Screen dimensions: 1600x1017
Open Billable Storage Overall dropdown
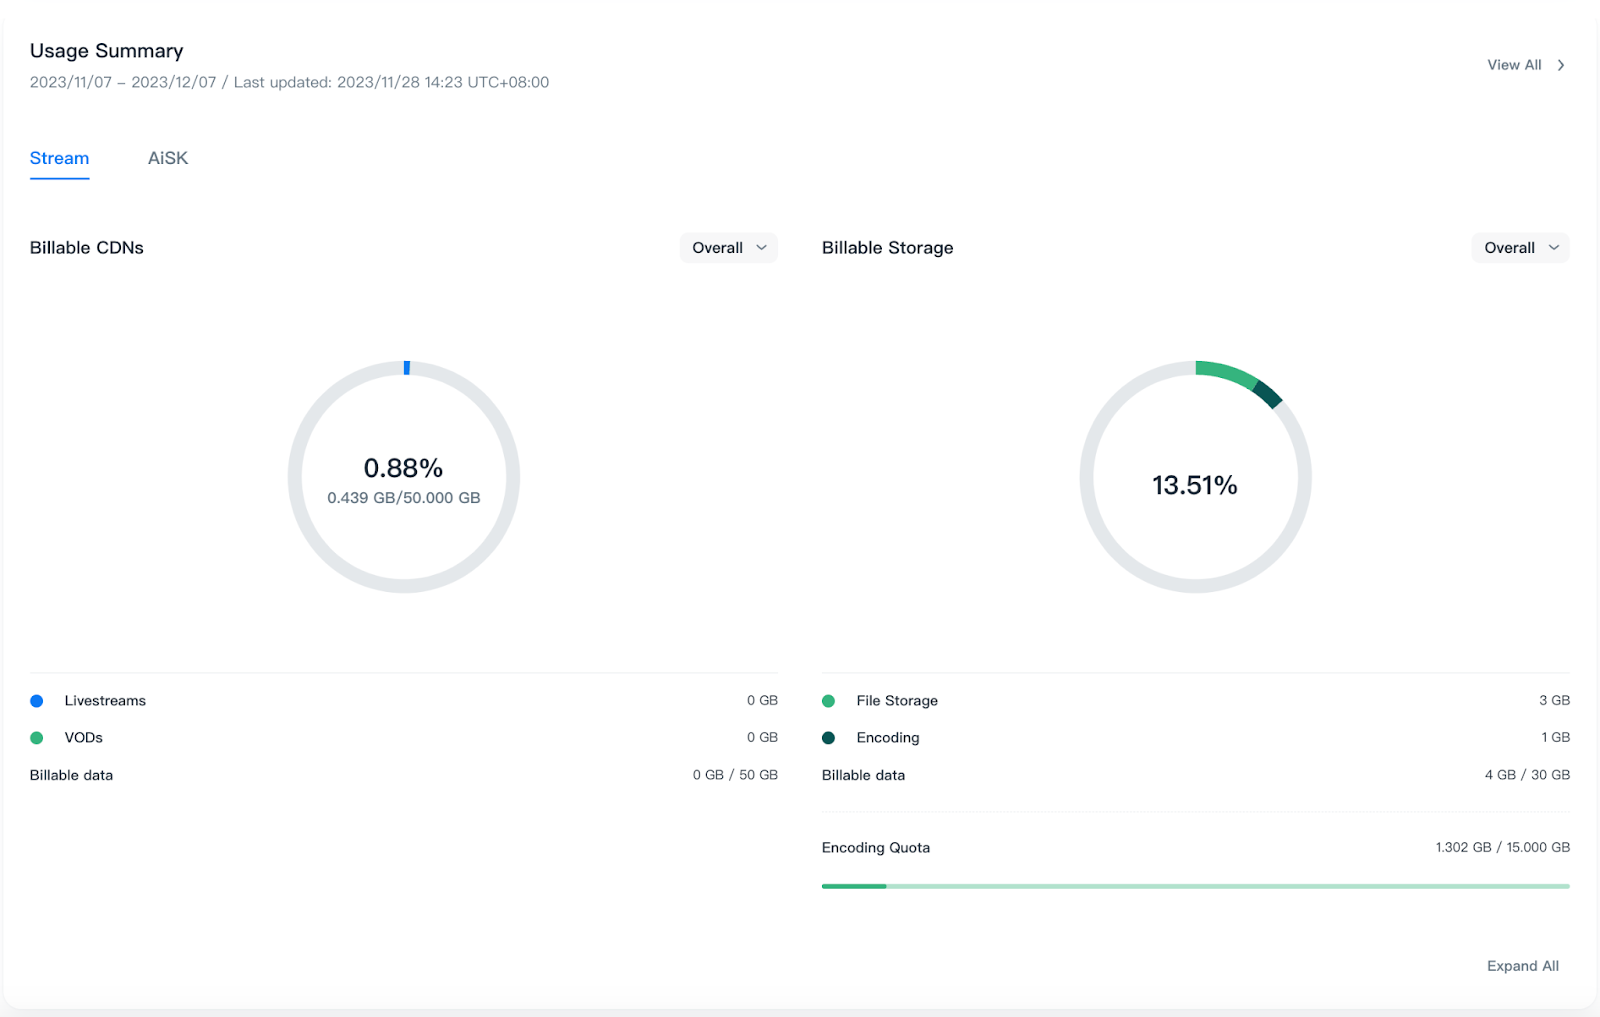click(1519, 248)
